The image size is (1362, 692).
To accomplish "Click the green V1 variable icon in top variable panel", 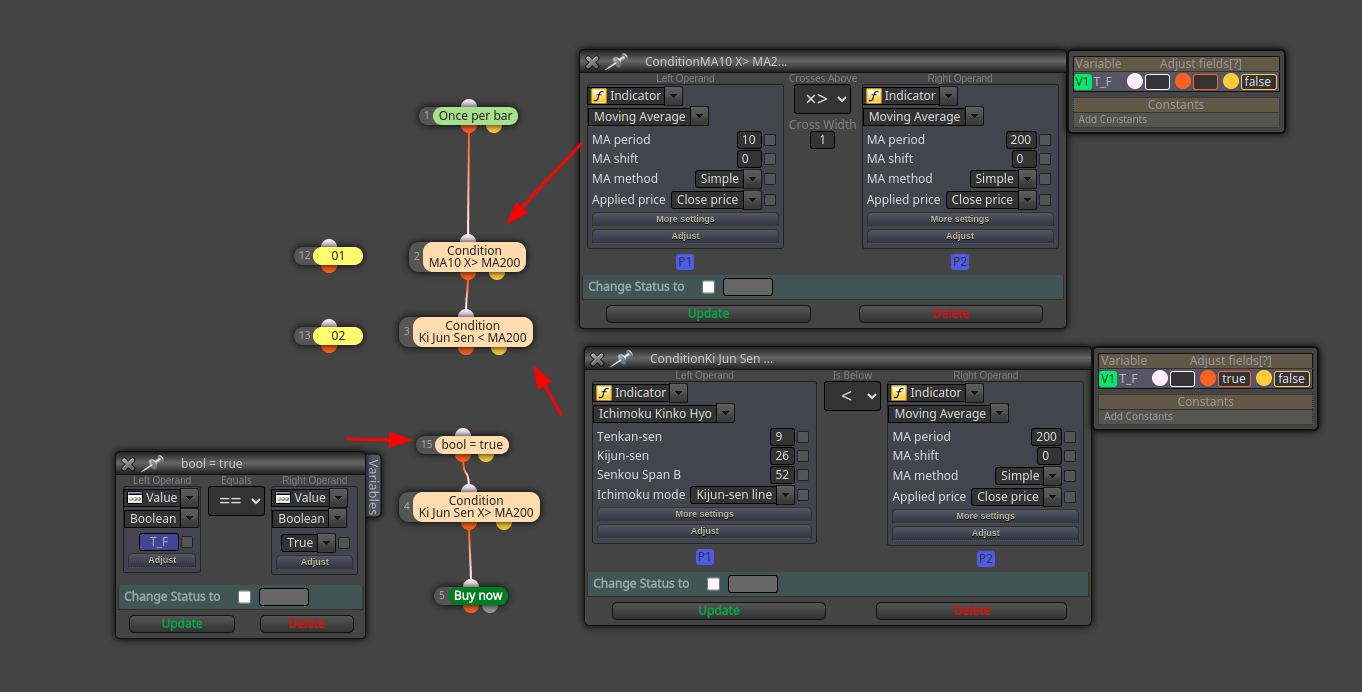I will pyautogui.click(x=1082, y=82).
